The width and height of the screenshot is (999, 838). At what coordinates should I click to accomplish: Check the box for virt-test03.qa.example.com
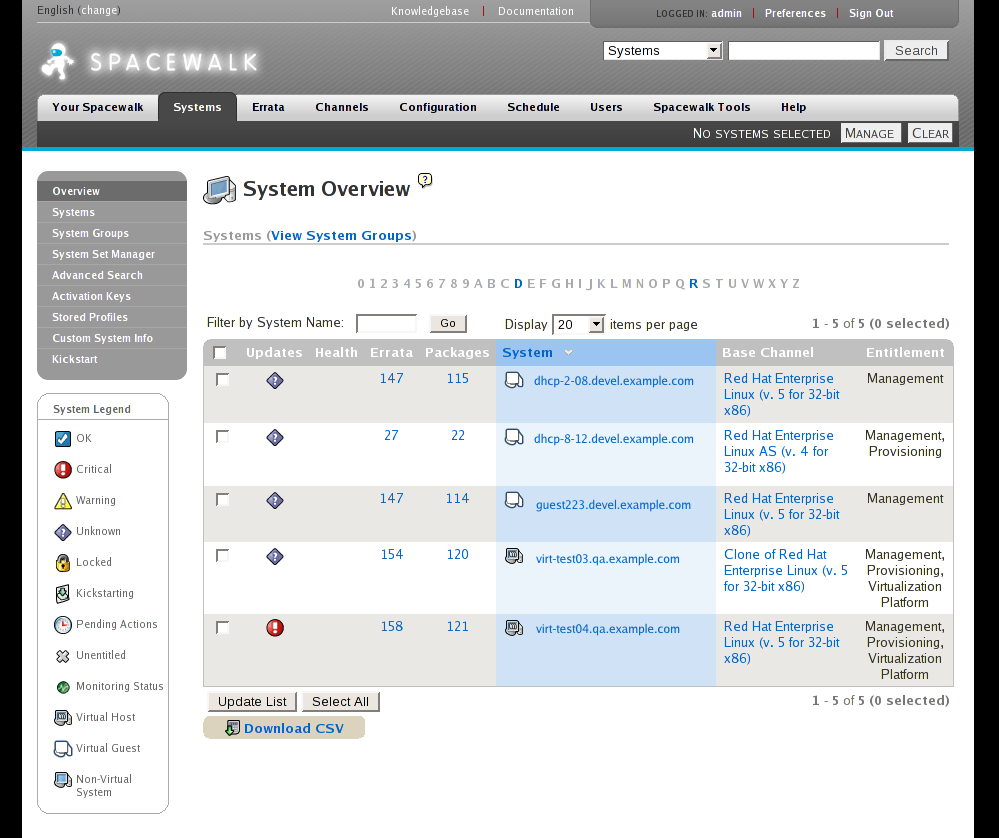click(x=222, y=556)
